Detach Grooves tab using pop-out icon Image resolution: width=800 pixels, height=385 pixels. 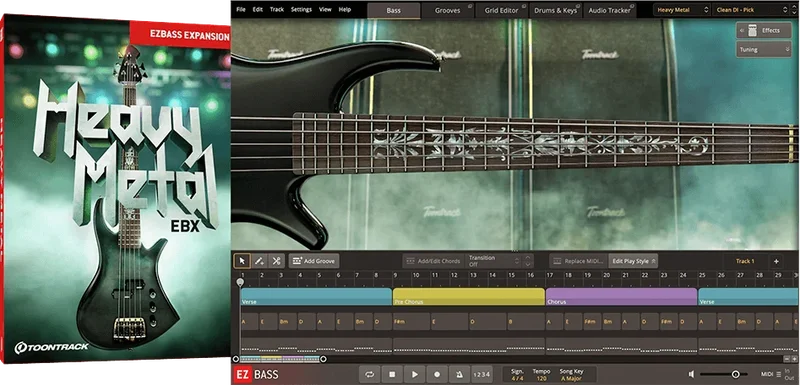469,7
